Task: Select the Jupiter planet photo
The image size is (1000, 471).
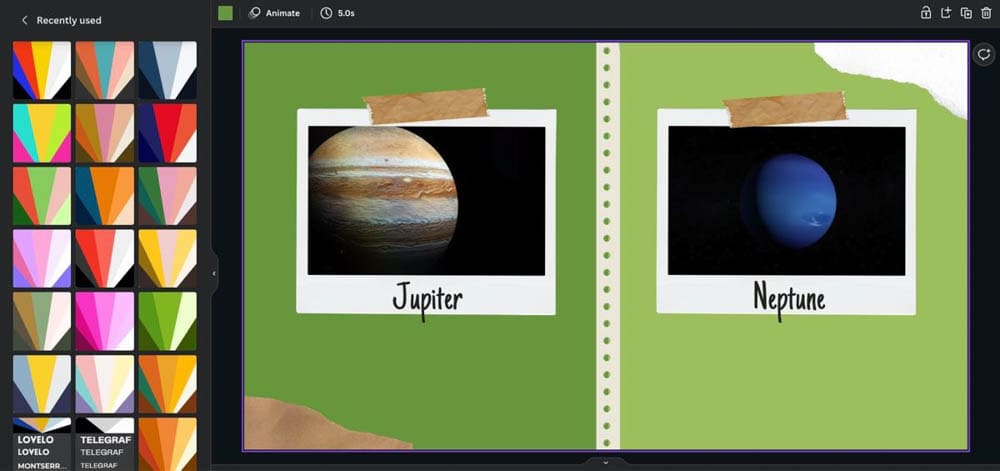Action: 426,200
